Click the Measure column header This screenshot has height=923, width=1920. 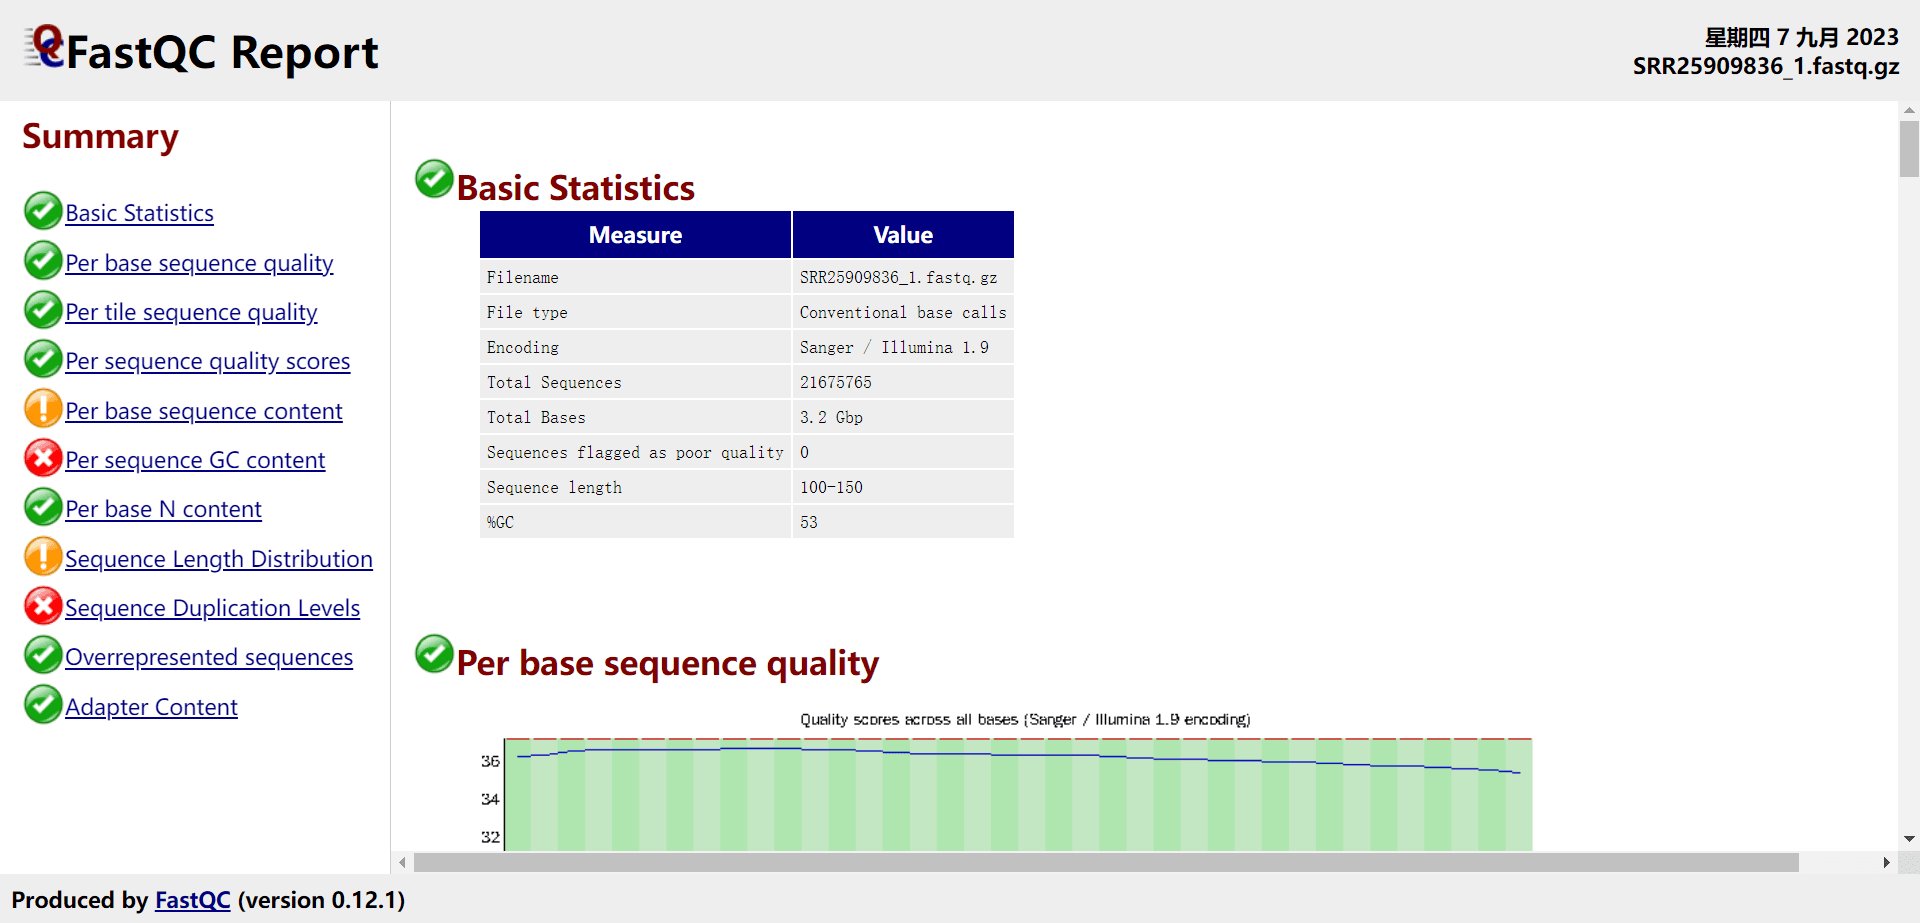tap(635, 235)
